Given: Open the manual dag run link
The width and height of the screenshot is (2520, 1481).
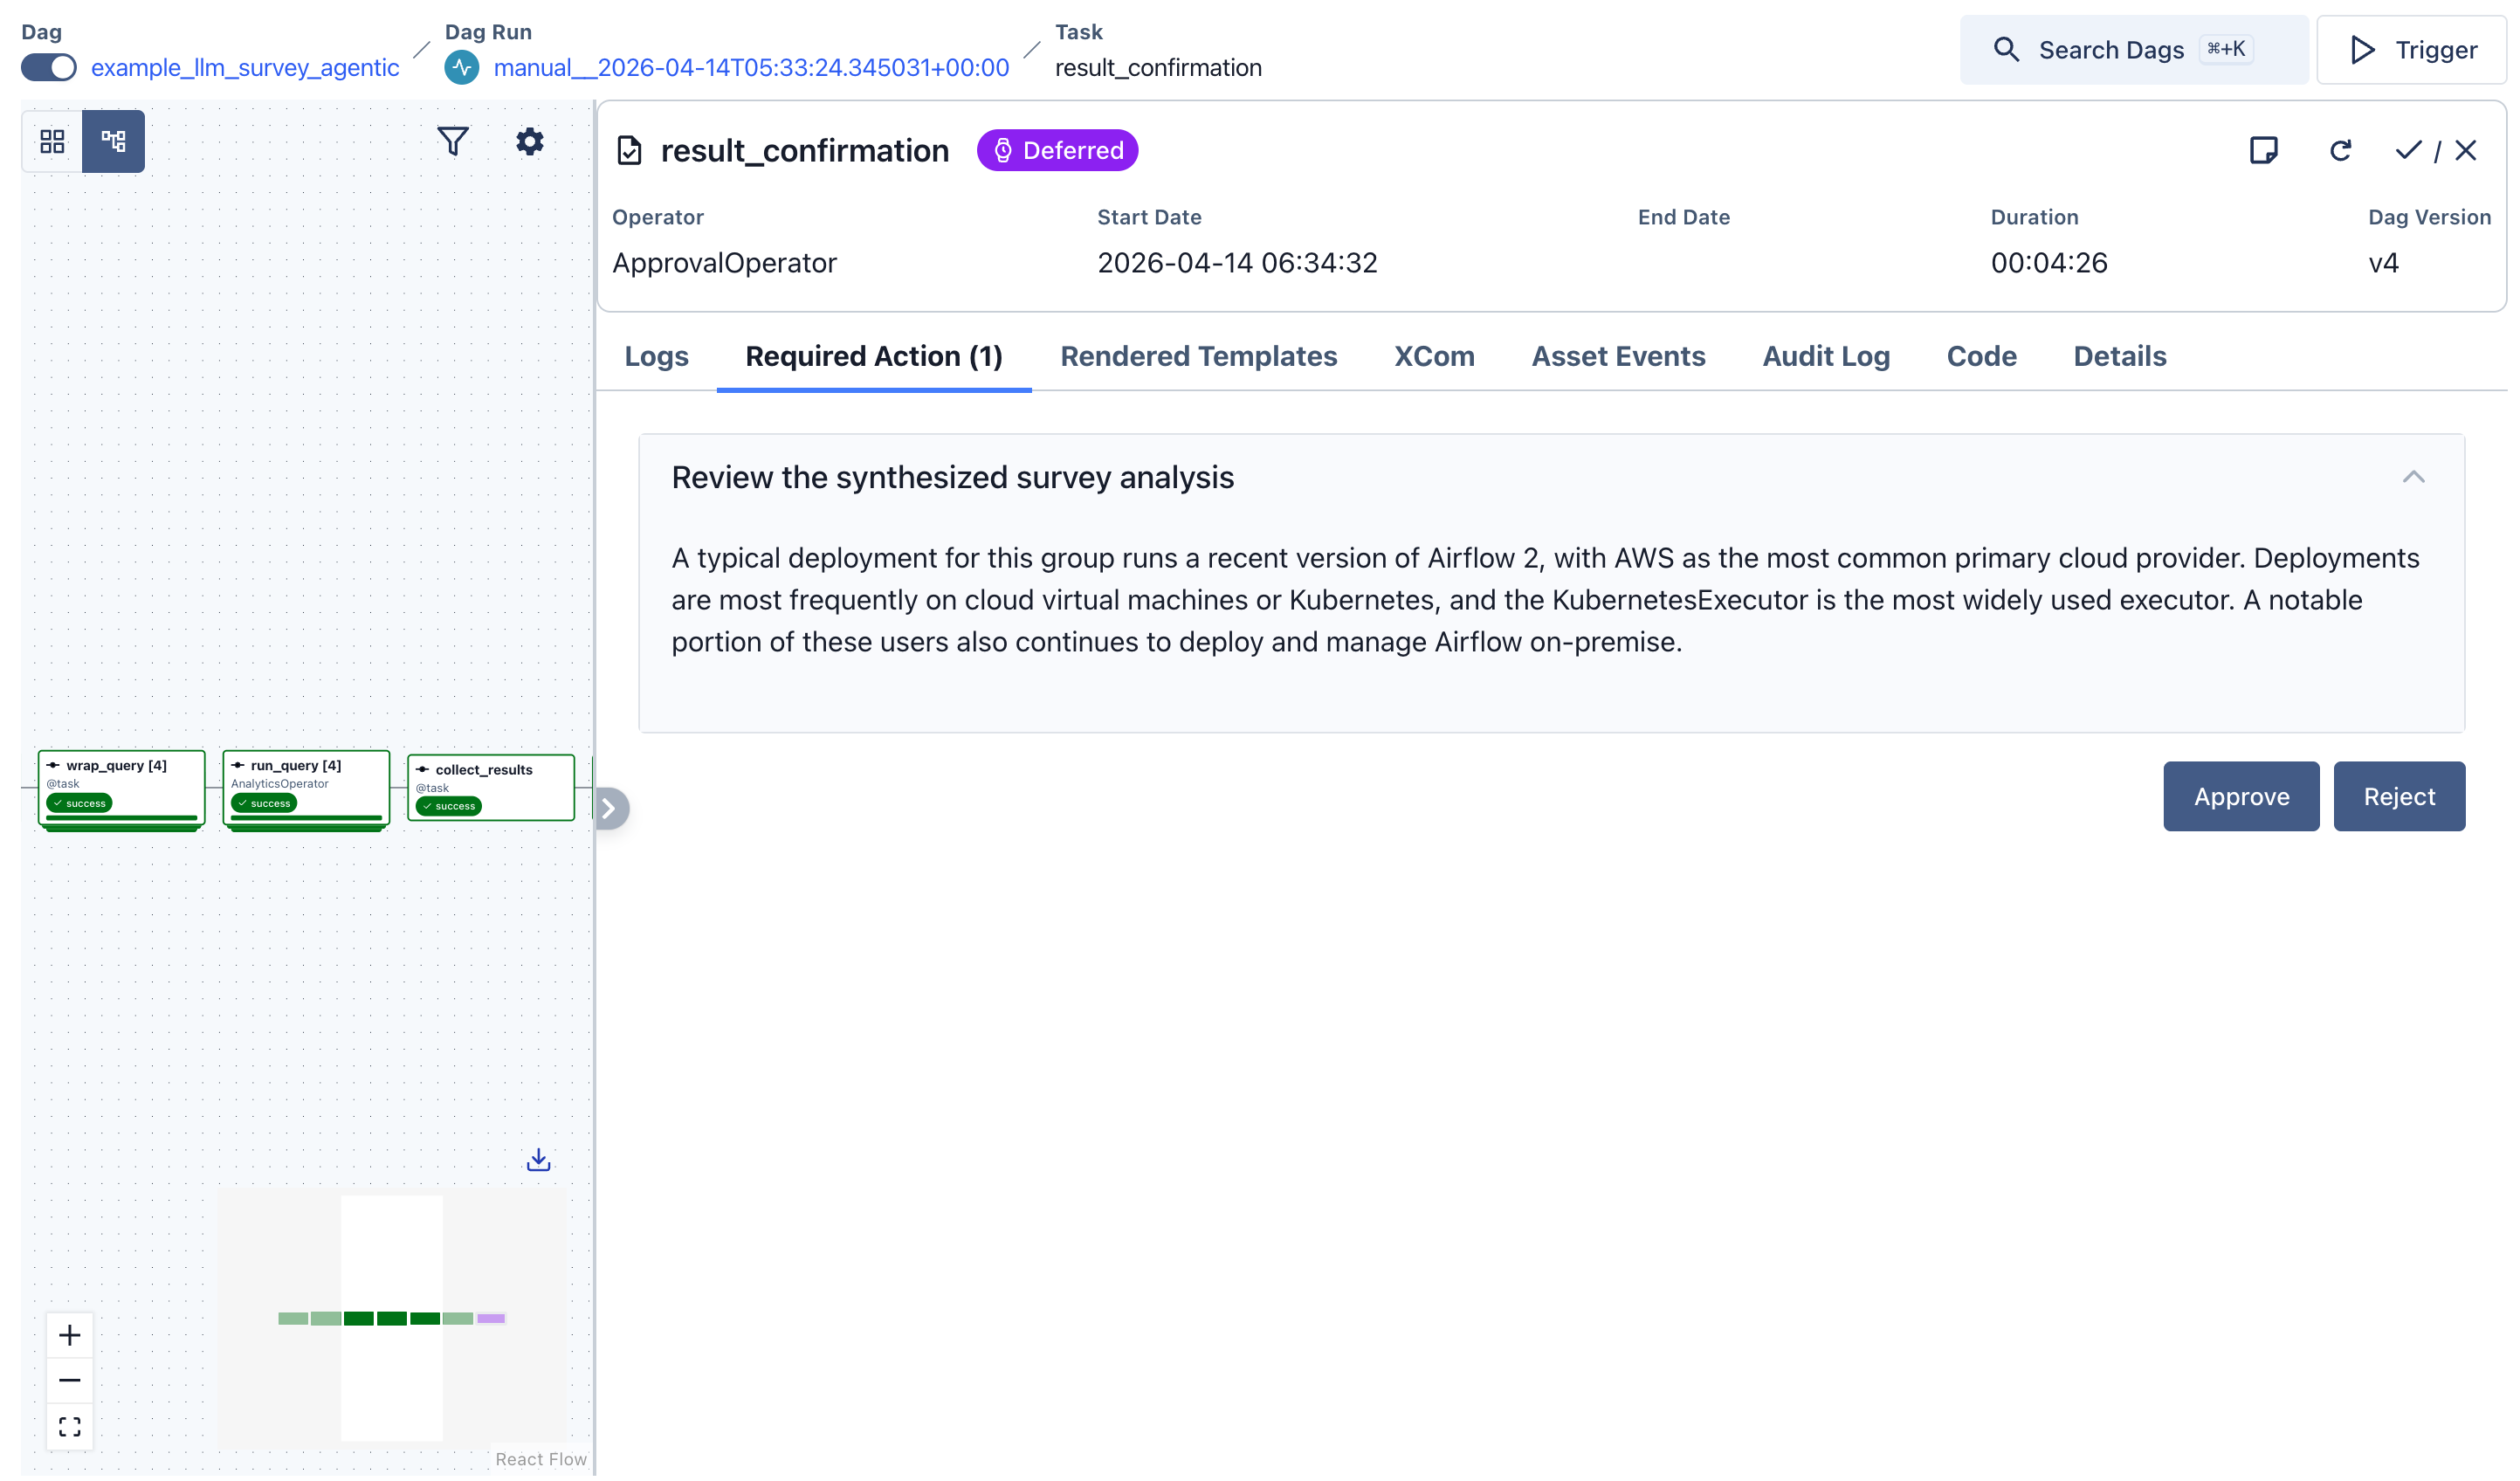Looking at the screenshot, I should click(x=752, y=67).
